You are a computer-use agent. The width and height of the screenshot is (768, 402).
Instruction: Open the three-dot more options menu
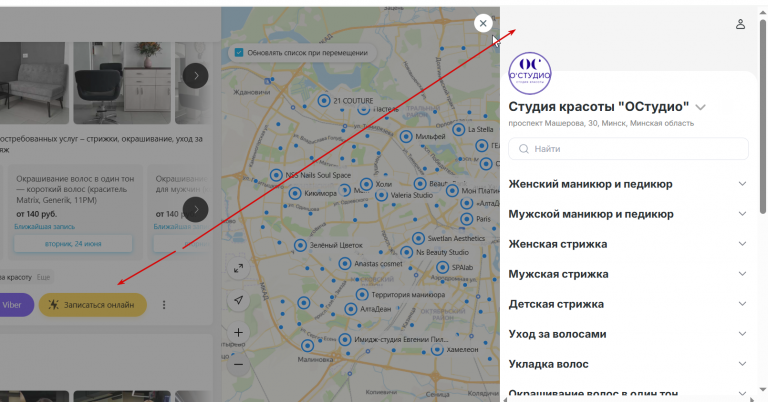click(164, 305)
